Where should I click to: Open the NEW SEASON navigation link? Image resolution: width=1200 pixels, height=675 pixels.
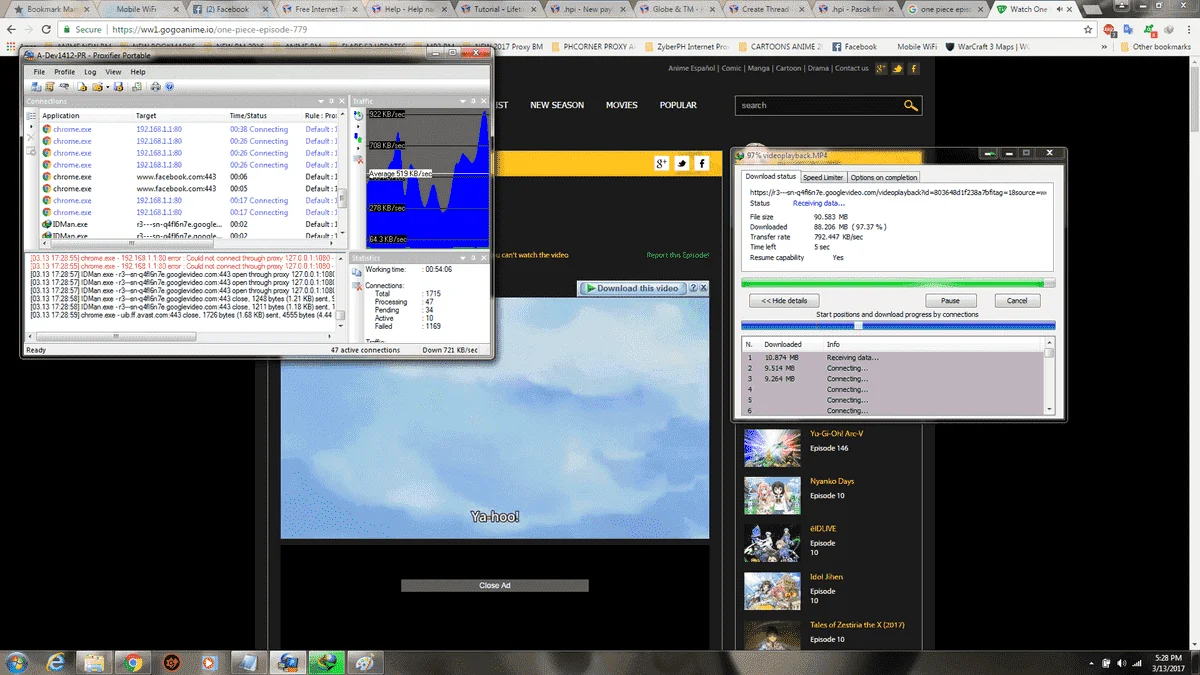click(x=557, y=105)
